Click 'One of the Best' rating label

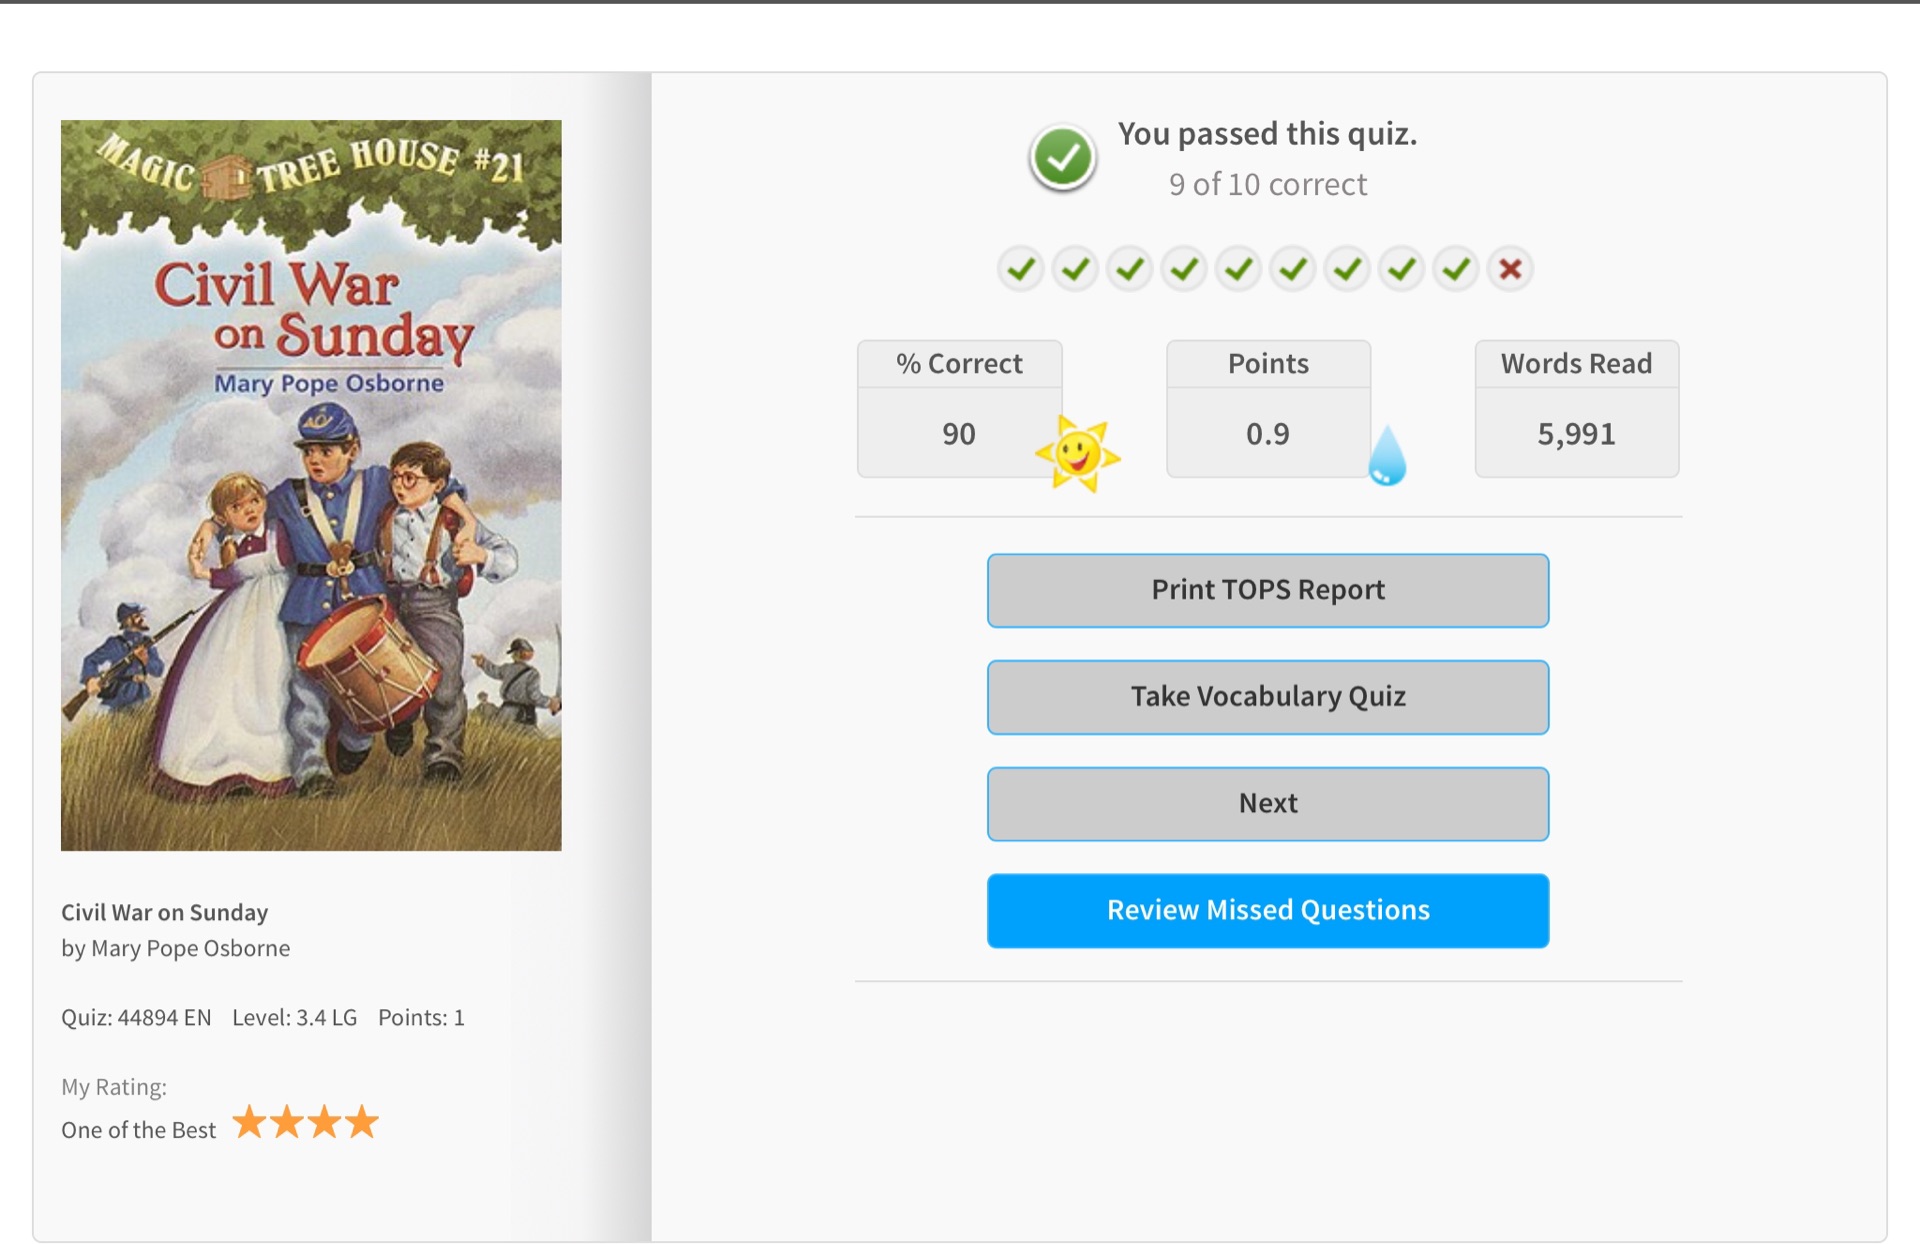[x=138, y=1130]
